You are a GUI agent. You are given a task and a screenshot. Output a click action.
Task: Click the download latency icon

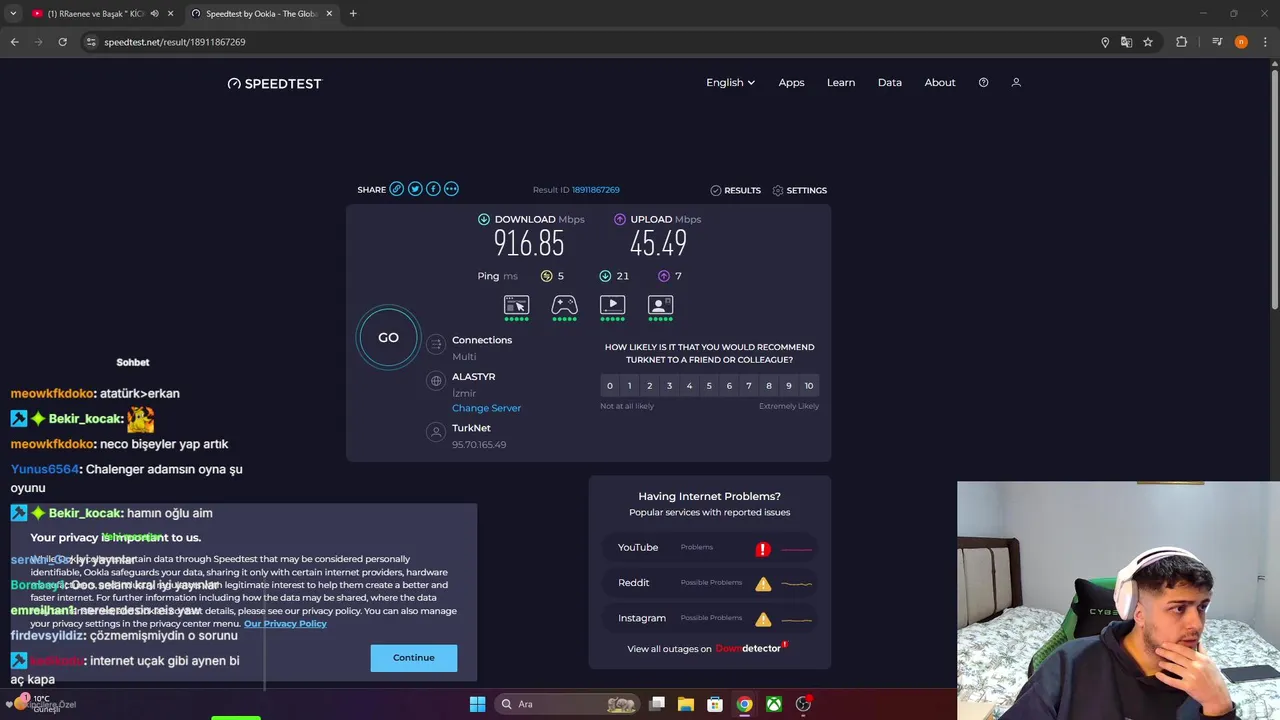(x=605, y=276)
